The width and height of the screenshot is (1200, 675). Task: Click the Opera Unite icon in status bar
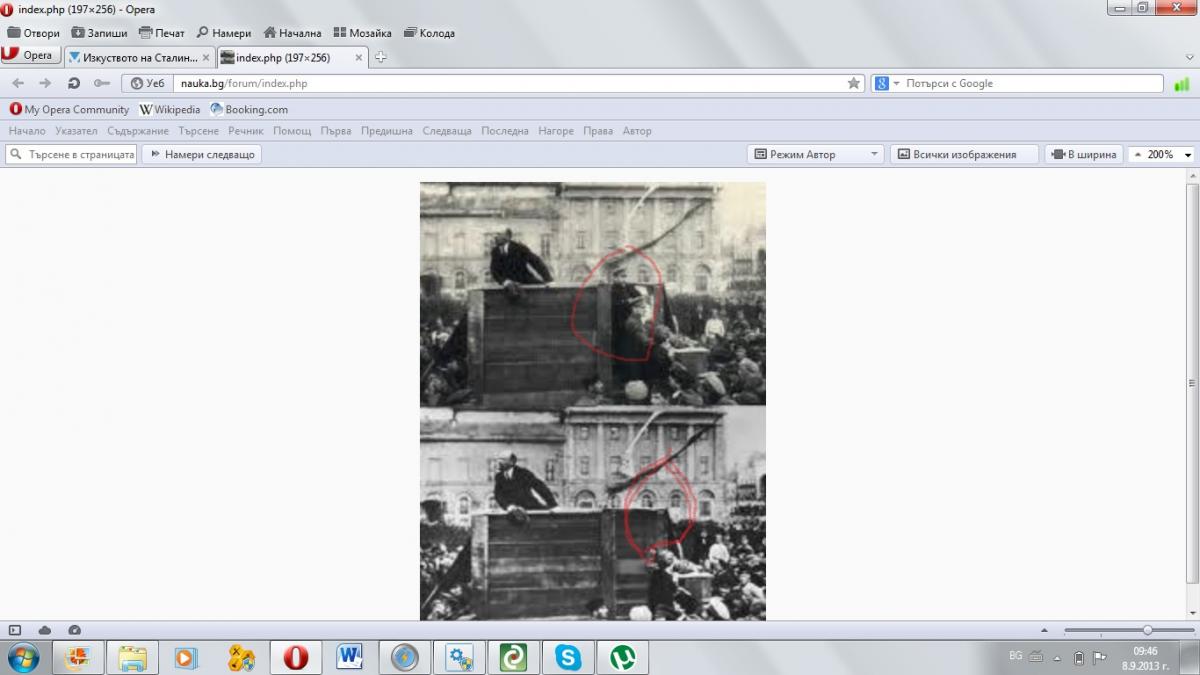[75, 630]
